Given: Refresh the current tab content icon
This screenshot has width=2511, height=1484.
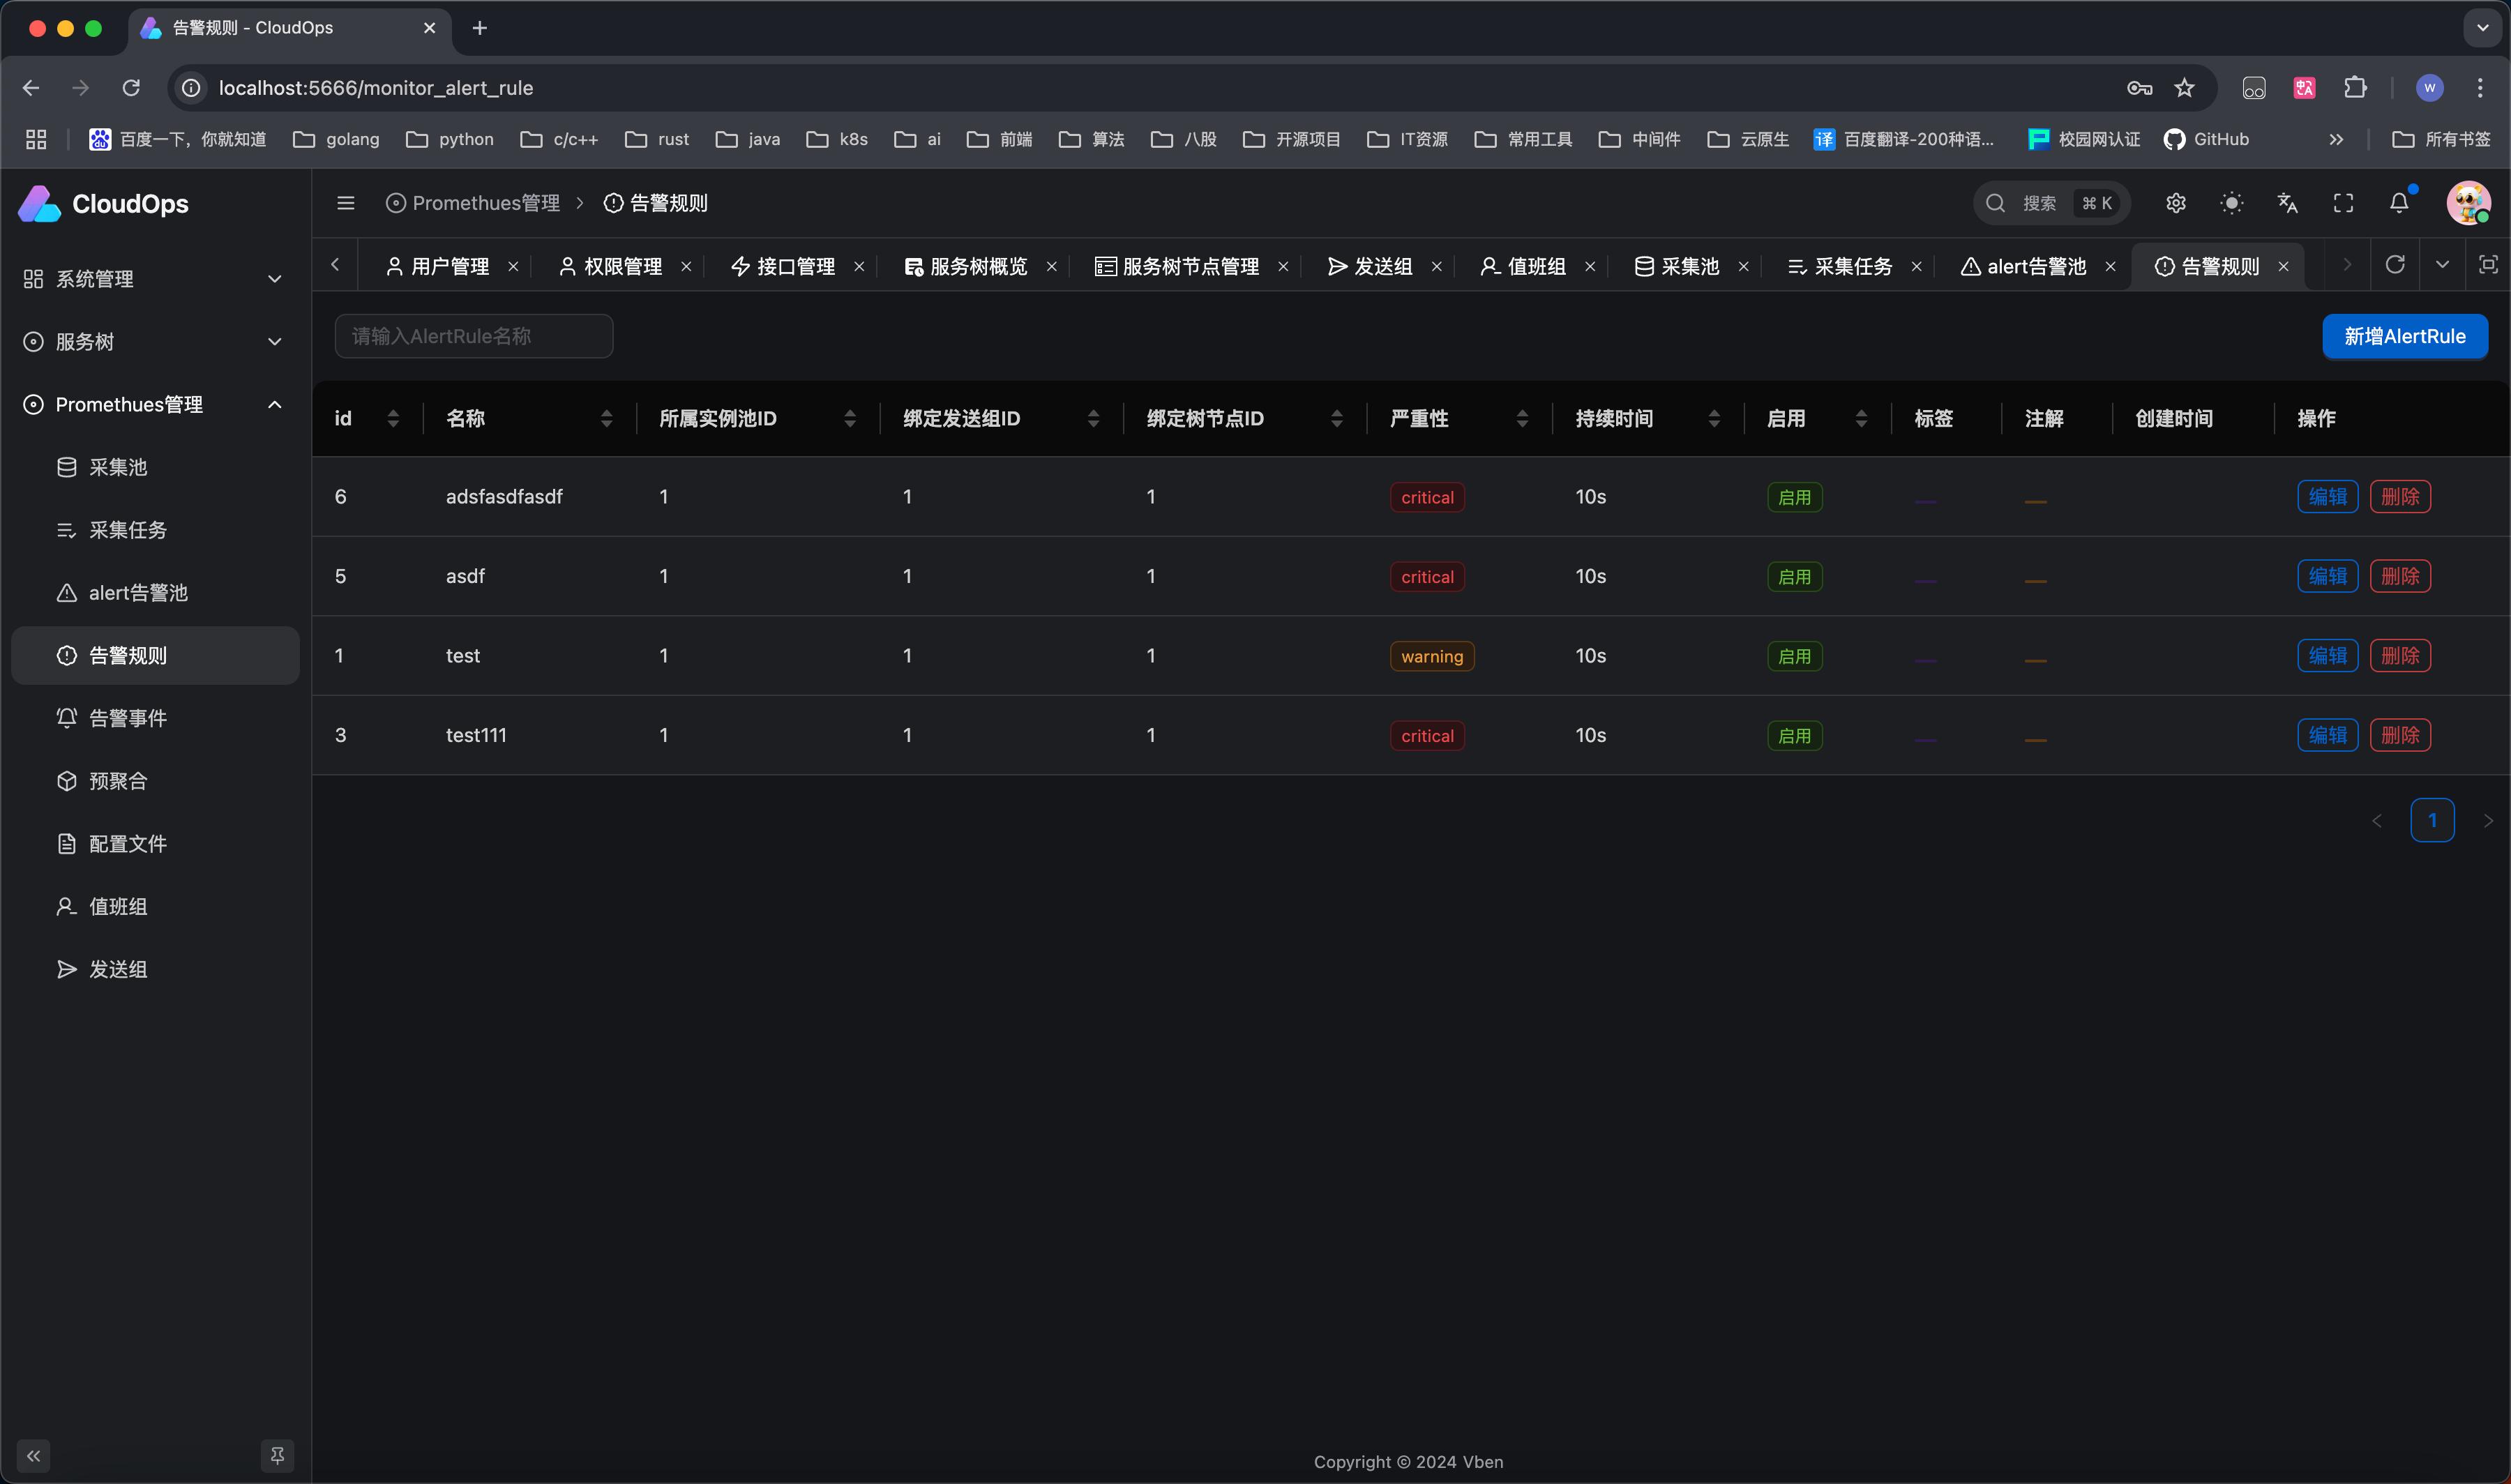Looking at the screenshot, I should [x=2395, y=264].
